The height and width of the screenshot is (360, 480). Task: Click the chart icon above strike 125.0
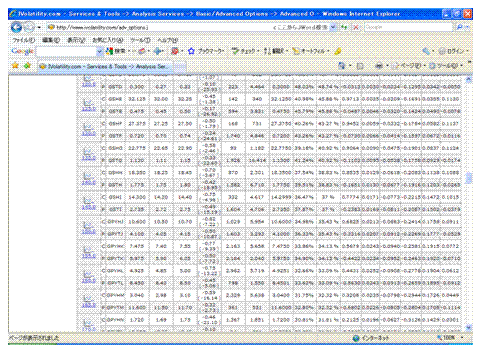[x=88, y=103]
